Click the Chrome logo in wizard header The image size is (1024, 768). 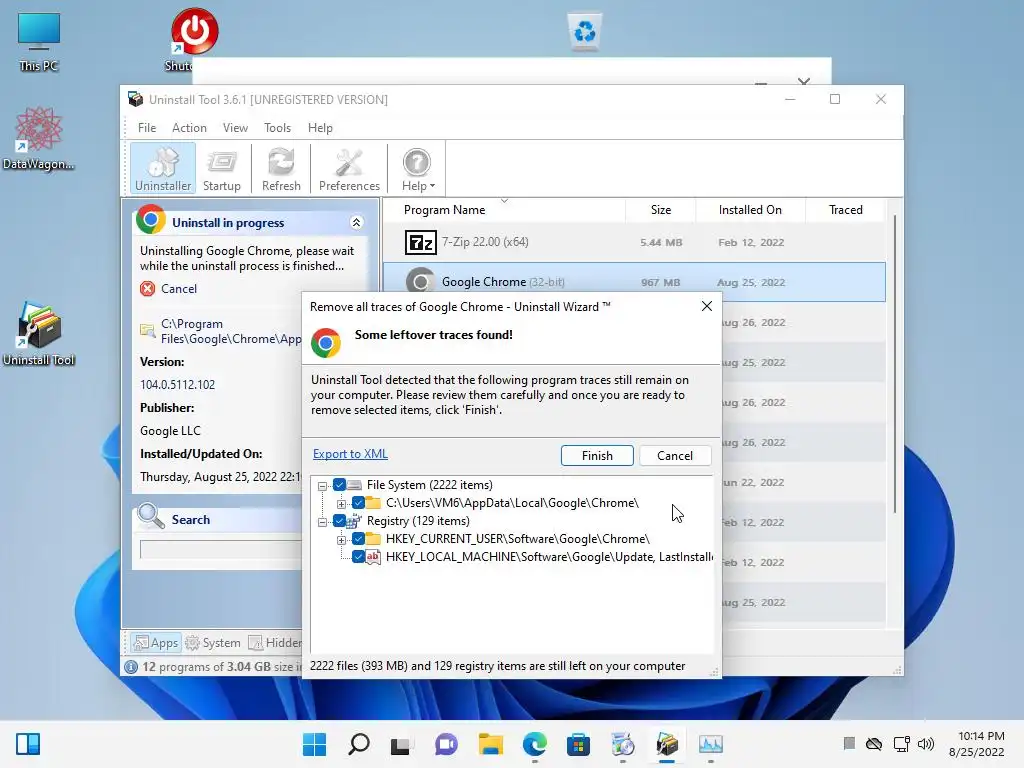click(x=326, y=343)
